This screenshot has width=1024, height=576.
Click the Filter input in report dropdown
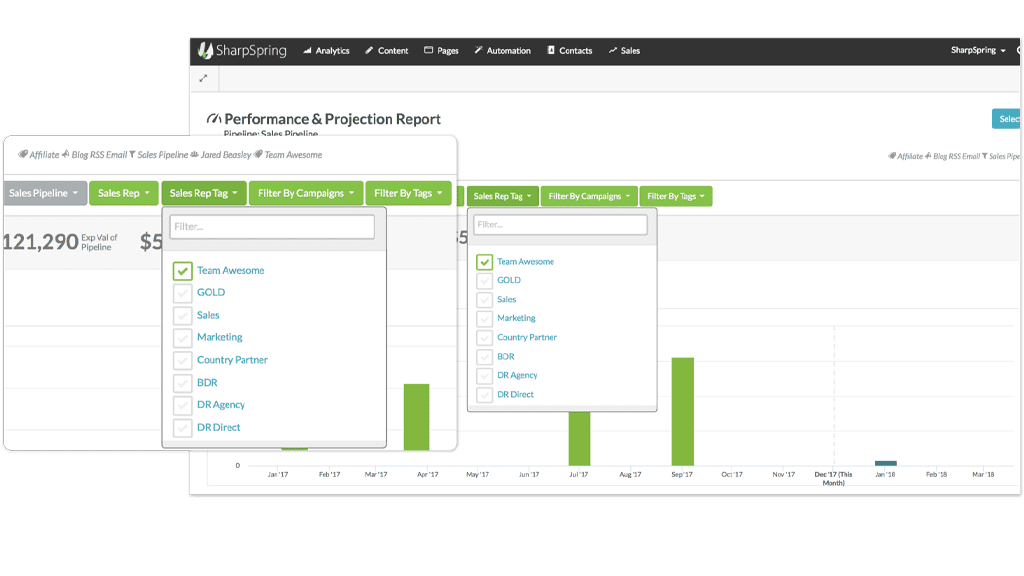pyautogui.click(x=560, y=225)
